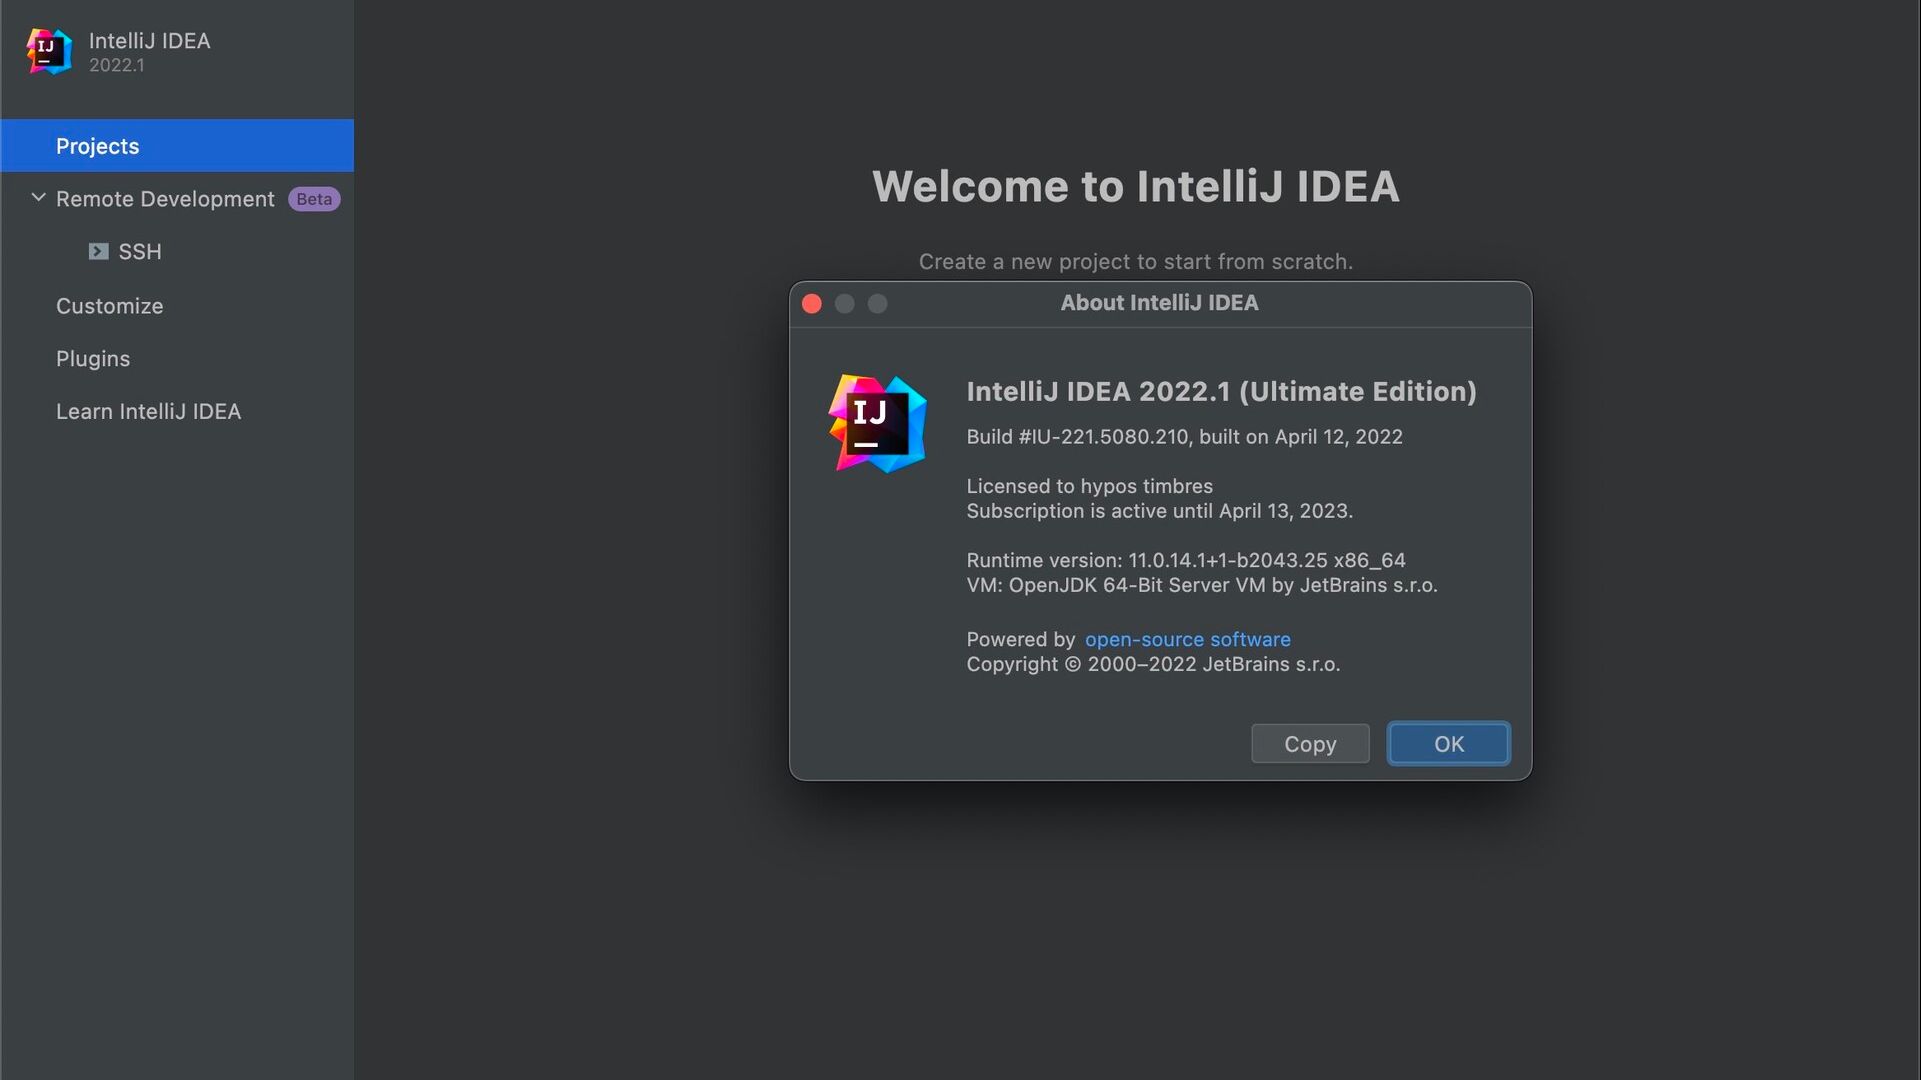Click 'Licensed to hypos timbres' text
This screenshot has height=1080, width=1921.
coord(1089,486)
